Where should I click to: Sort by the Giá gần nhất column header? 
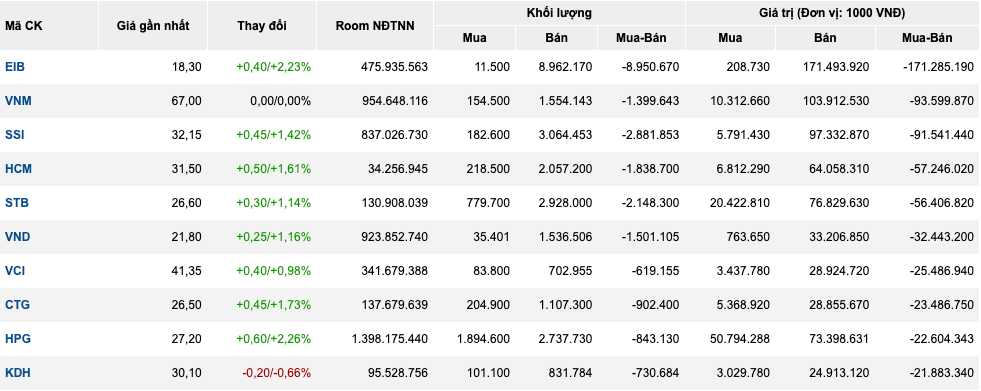point(153,26)
